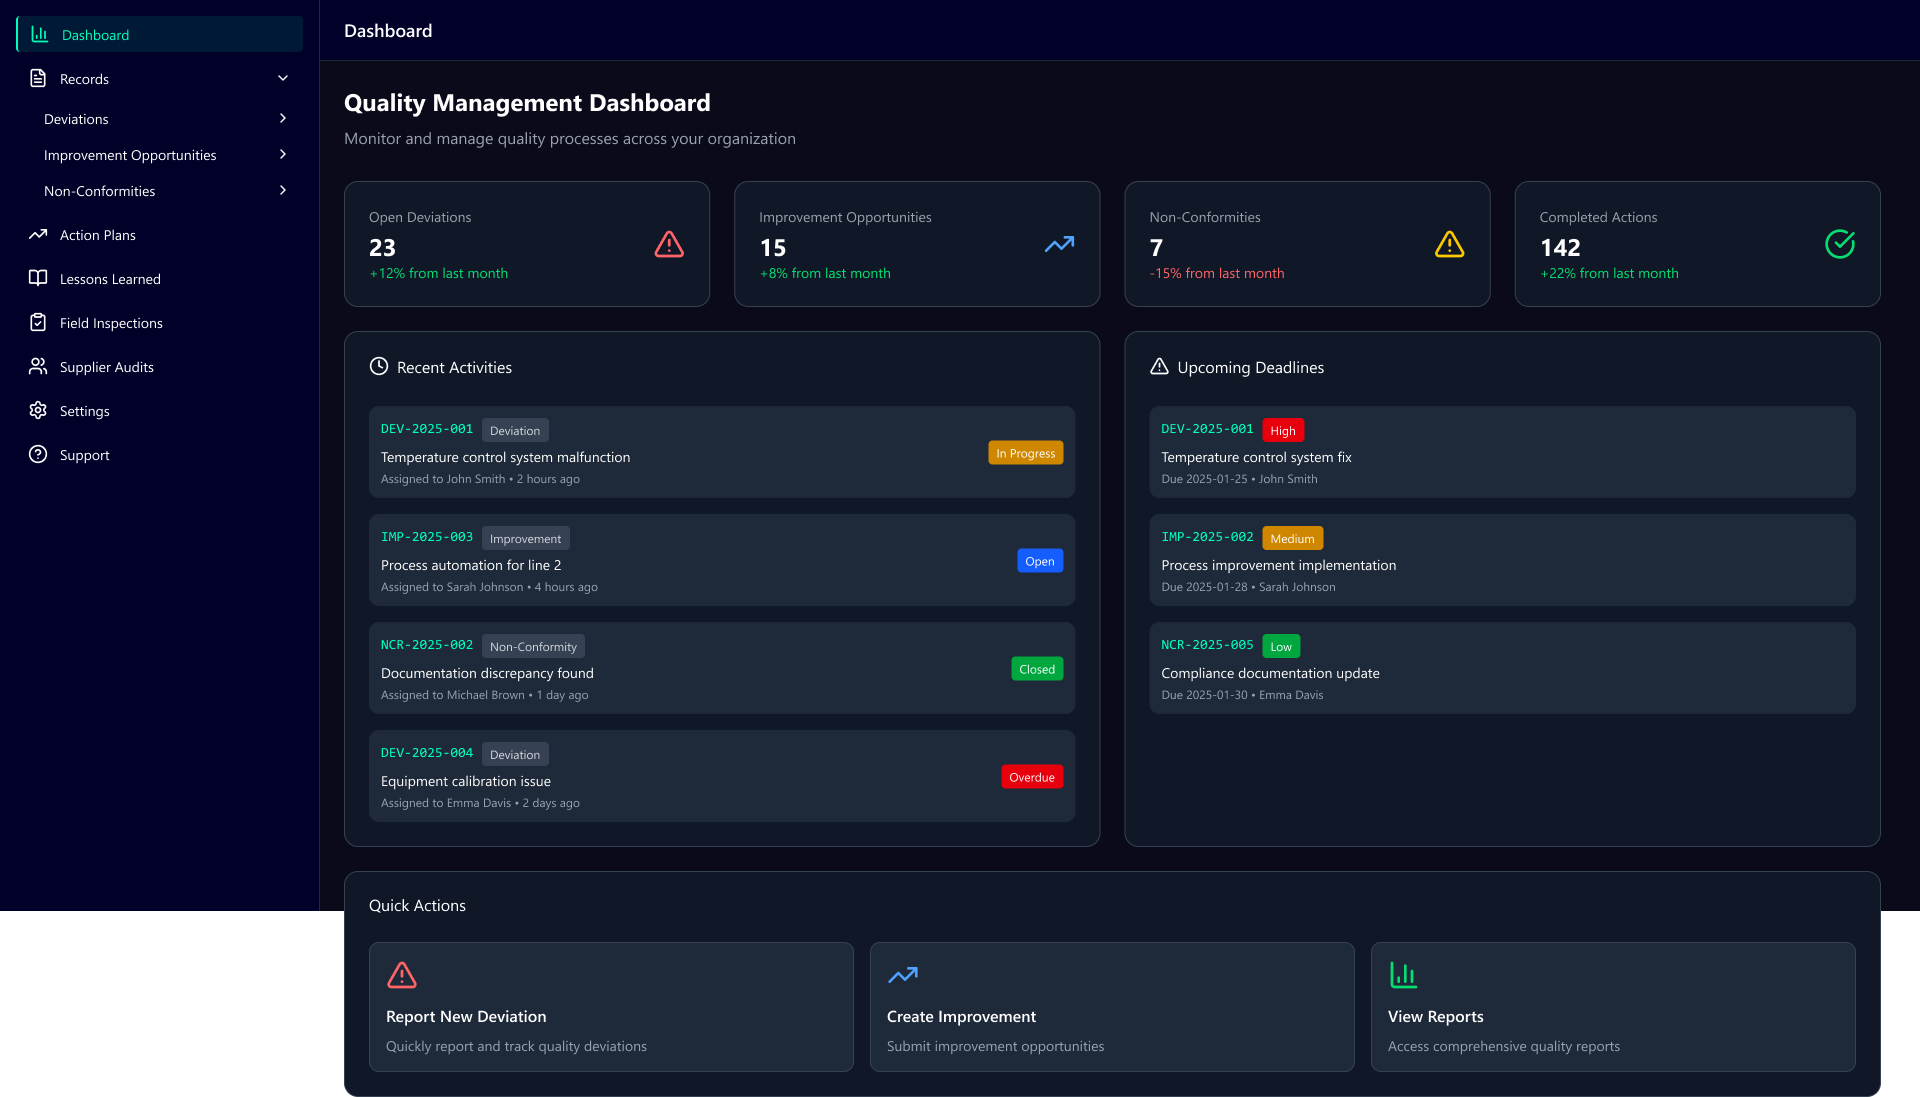Image resolution: width=1920 pixels, height=1097 pixels.
Task: Select Report New Deviation quick action
Action: [611, 1007]
